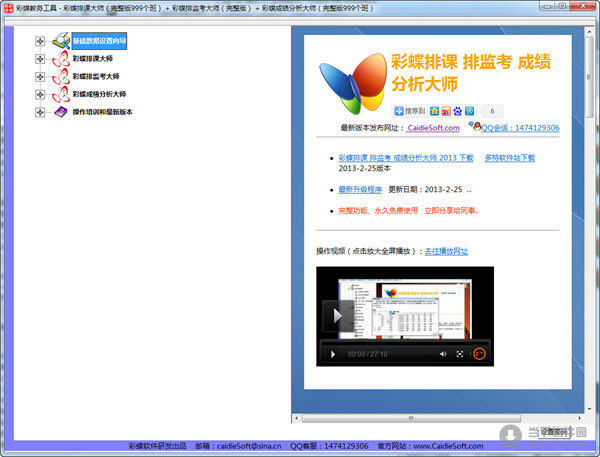The image size is (600, 457).
Task: Click the horizontal scrollbar left arrow
Action: click(x=296, y=418)
